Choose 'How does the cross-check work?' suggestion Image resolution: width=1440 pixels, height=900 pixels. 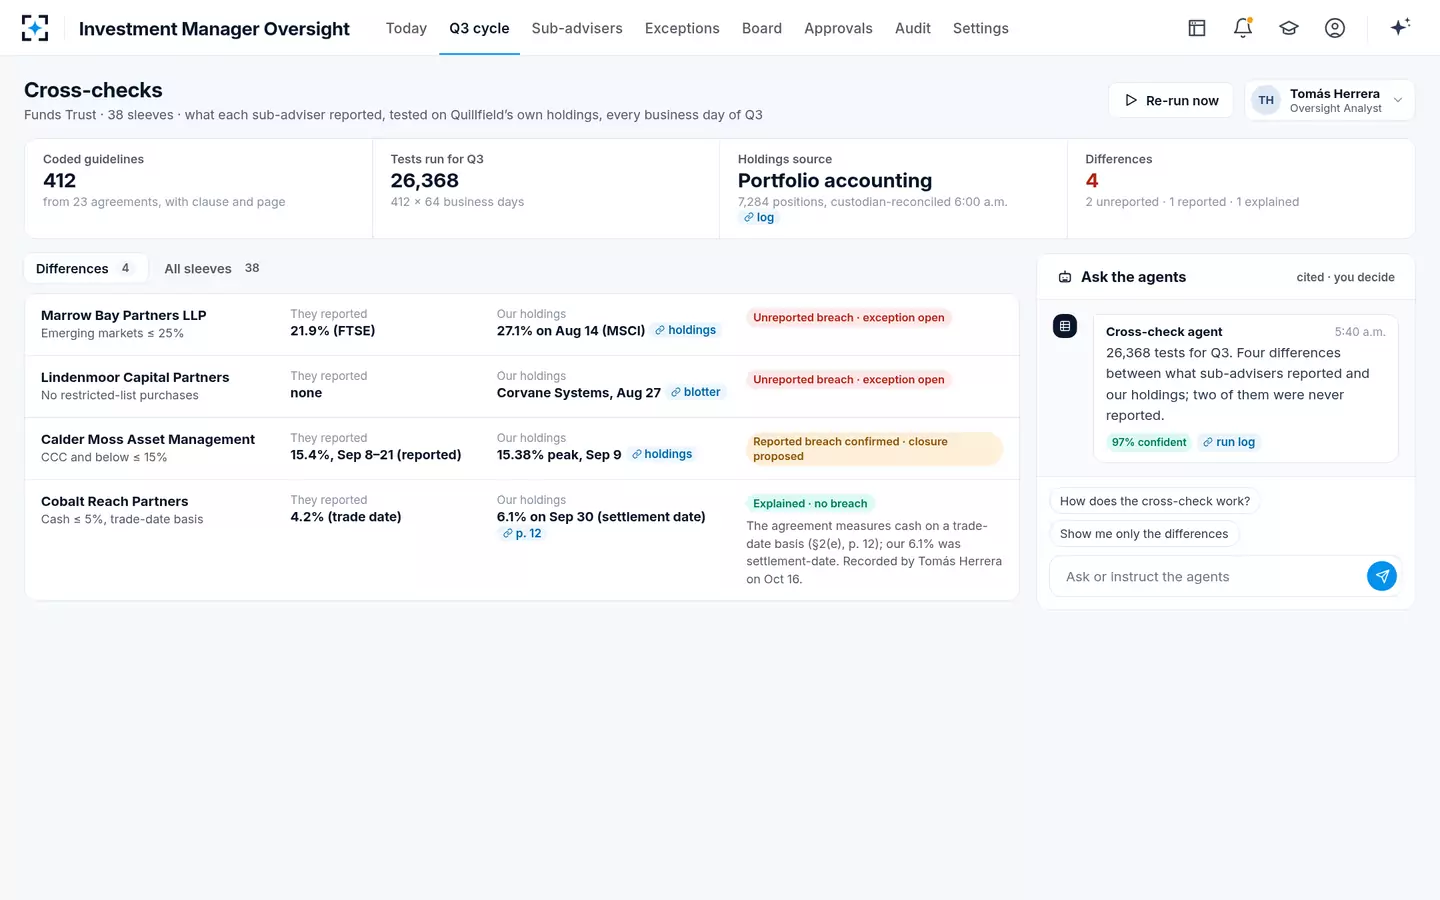tap(1155, 501)
